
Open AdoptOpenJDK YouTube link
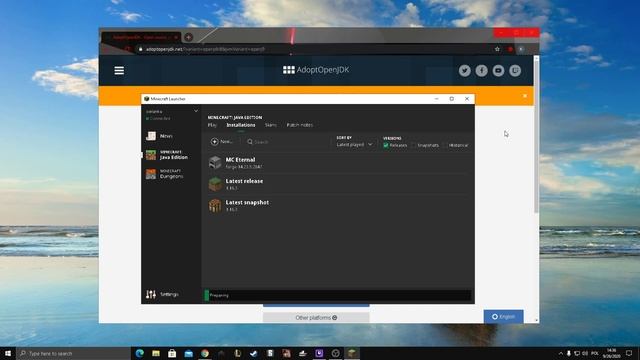pos(498,71)
